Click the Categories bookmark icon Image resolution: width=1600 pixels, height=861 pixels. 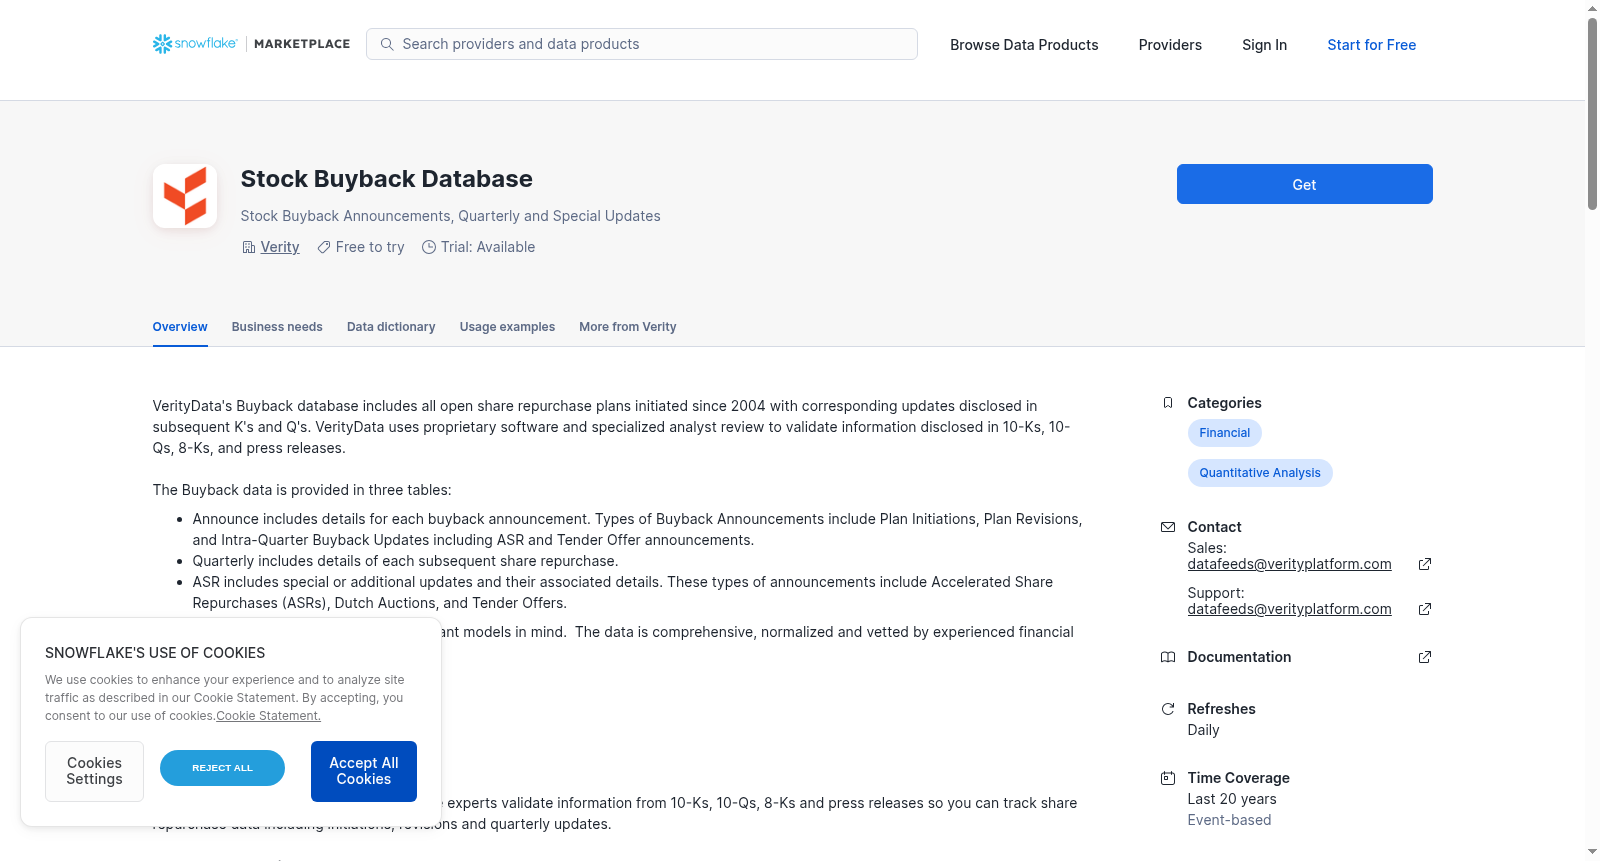point(1168,403)
